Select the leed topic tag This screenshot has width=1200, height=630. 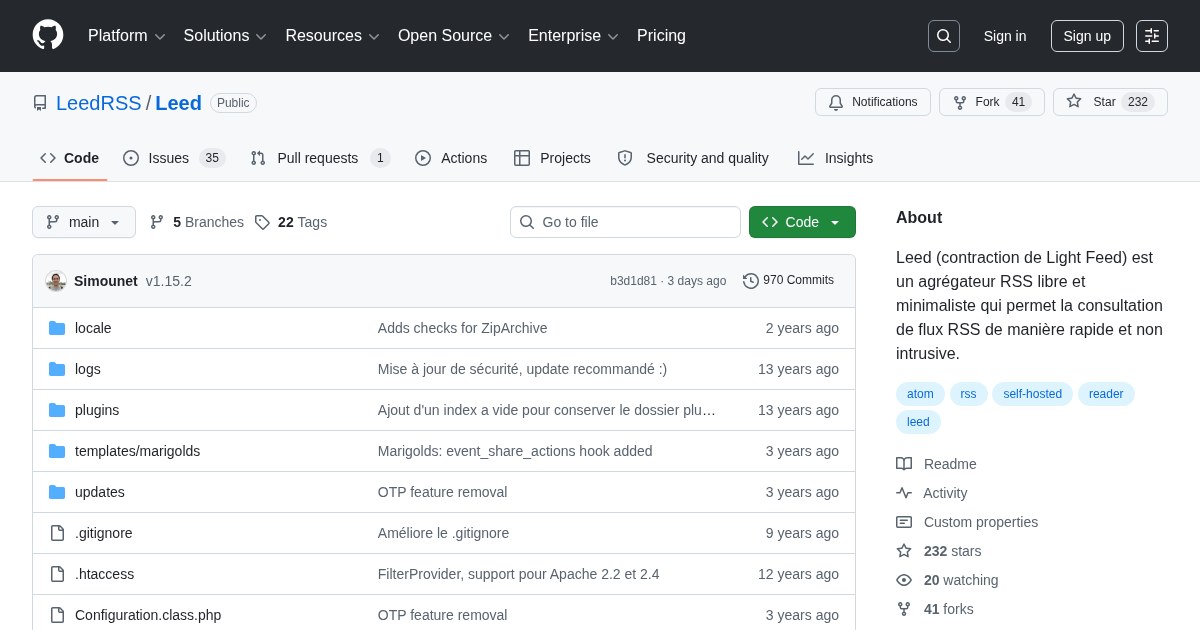coord(918,422)
